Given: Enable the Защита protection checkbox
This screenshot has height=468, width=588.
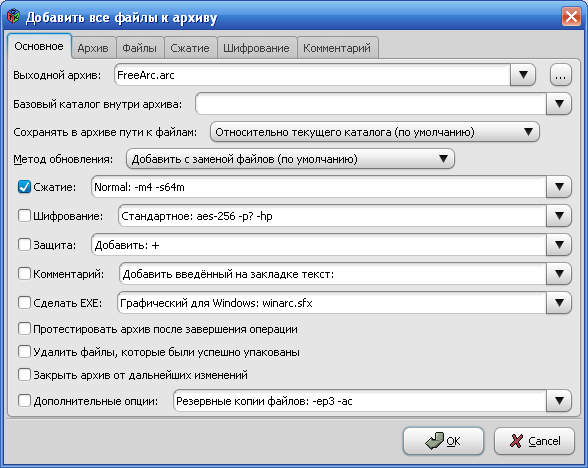Looking at the screenshot, I should coord(24,245).
